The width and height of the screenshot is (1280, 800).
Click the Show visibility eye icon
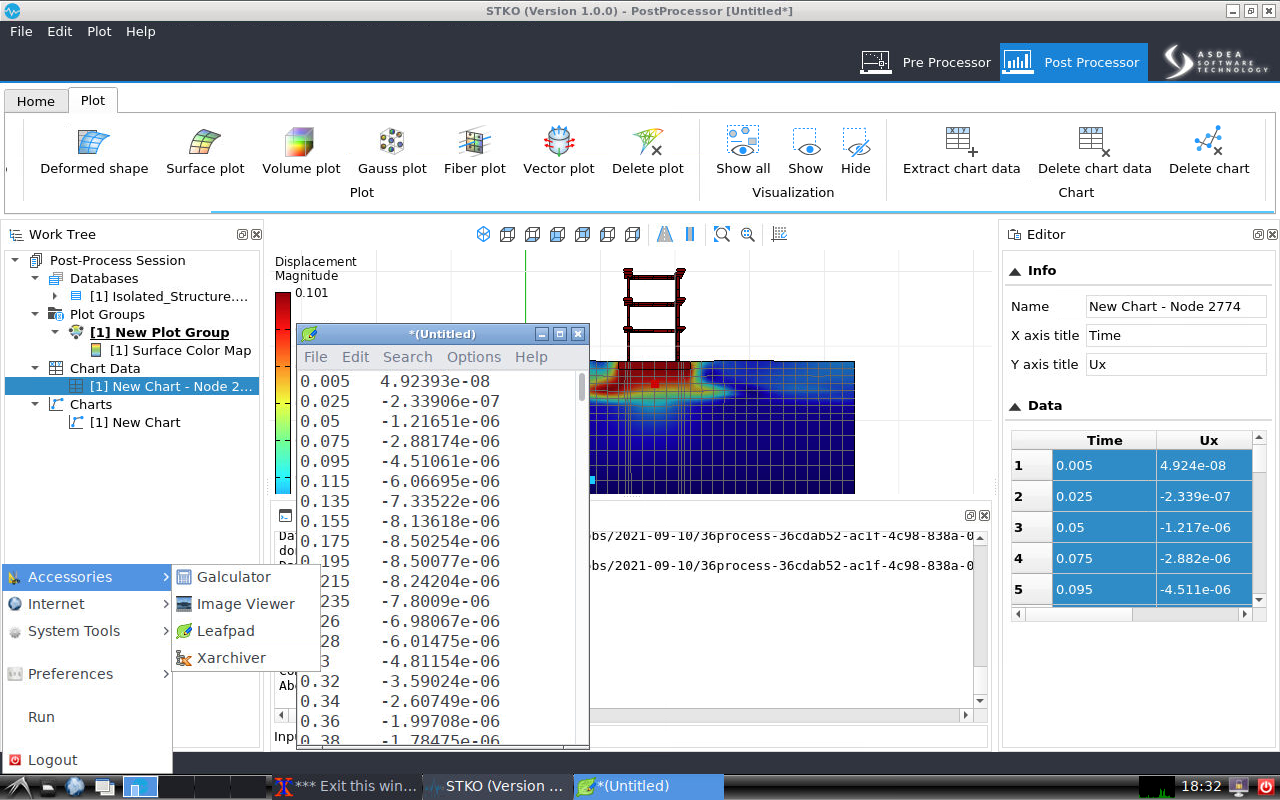tap(805, 143)
